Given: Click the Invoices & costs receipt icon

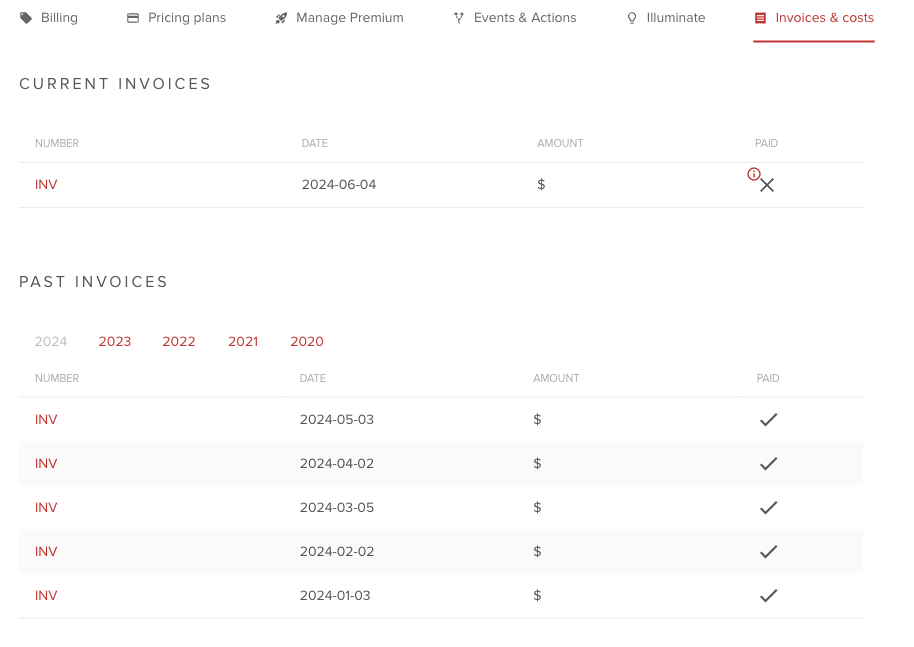Looking at the screenshot, I should click(760, 17).
